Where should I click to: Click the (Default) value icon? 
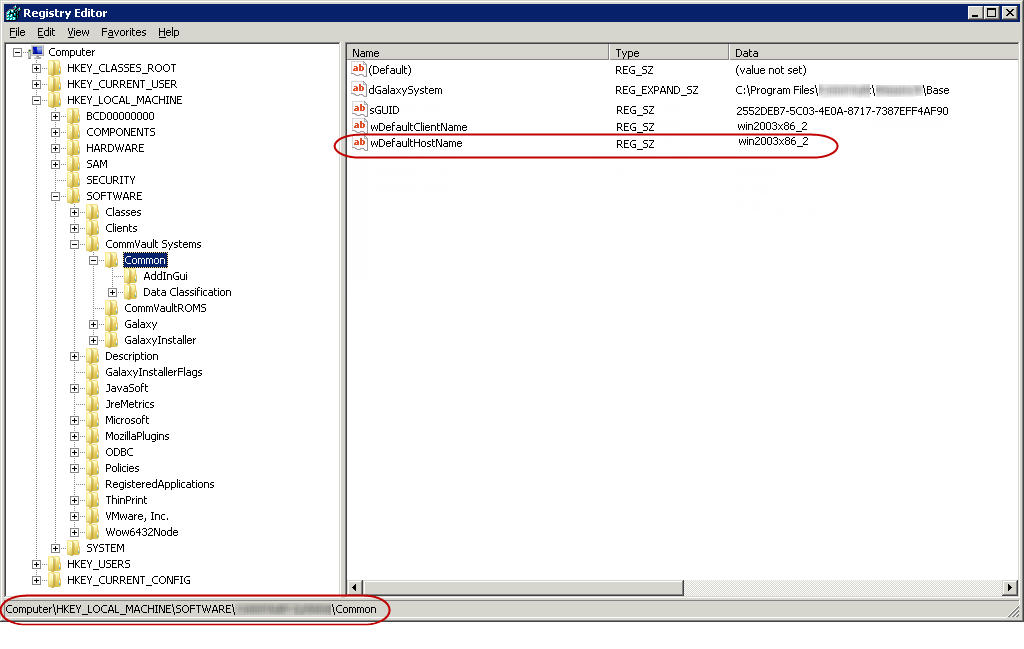tap(359, 69)
